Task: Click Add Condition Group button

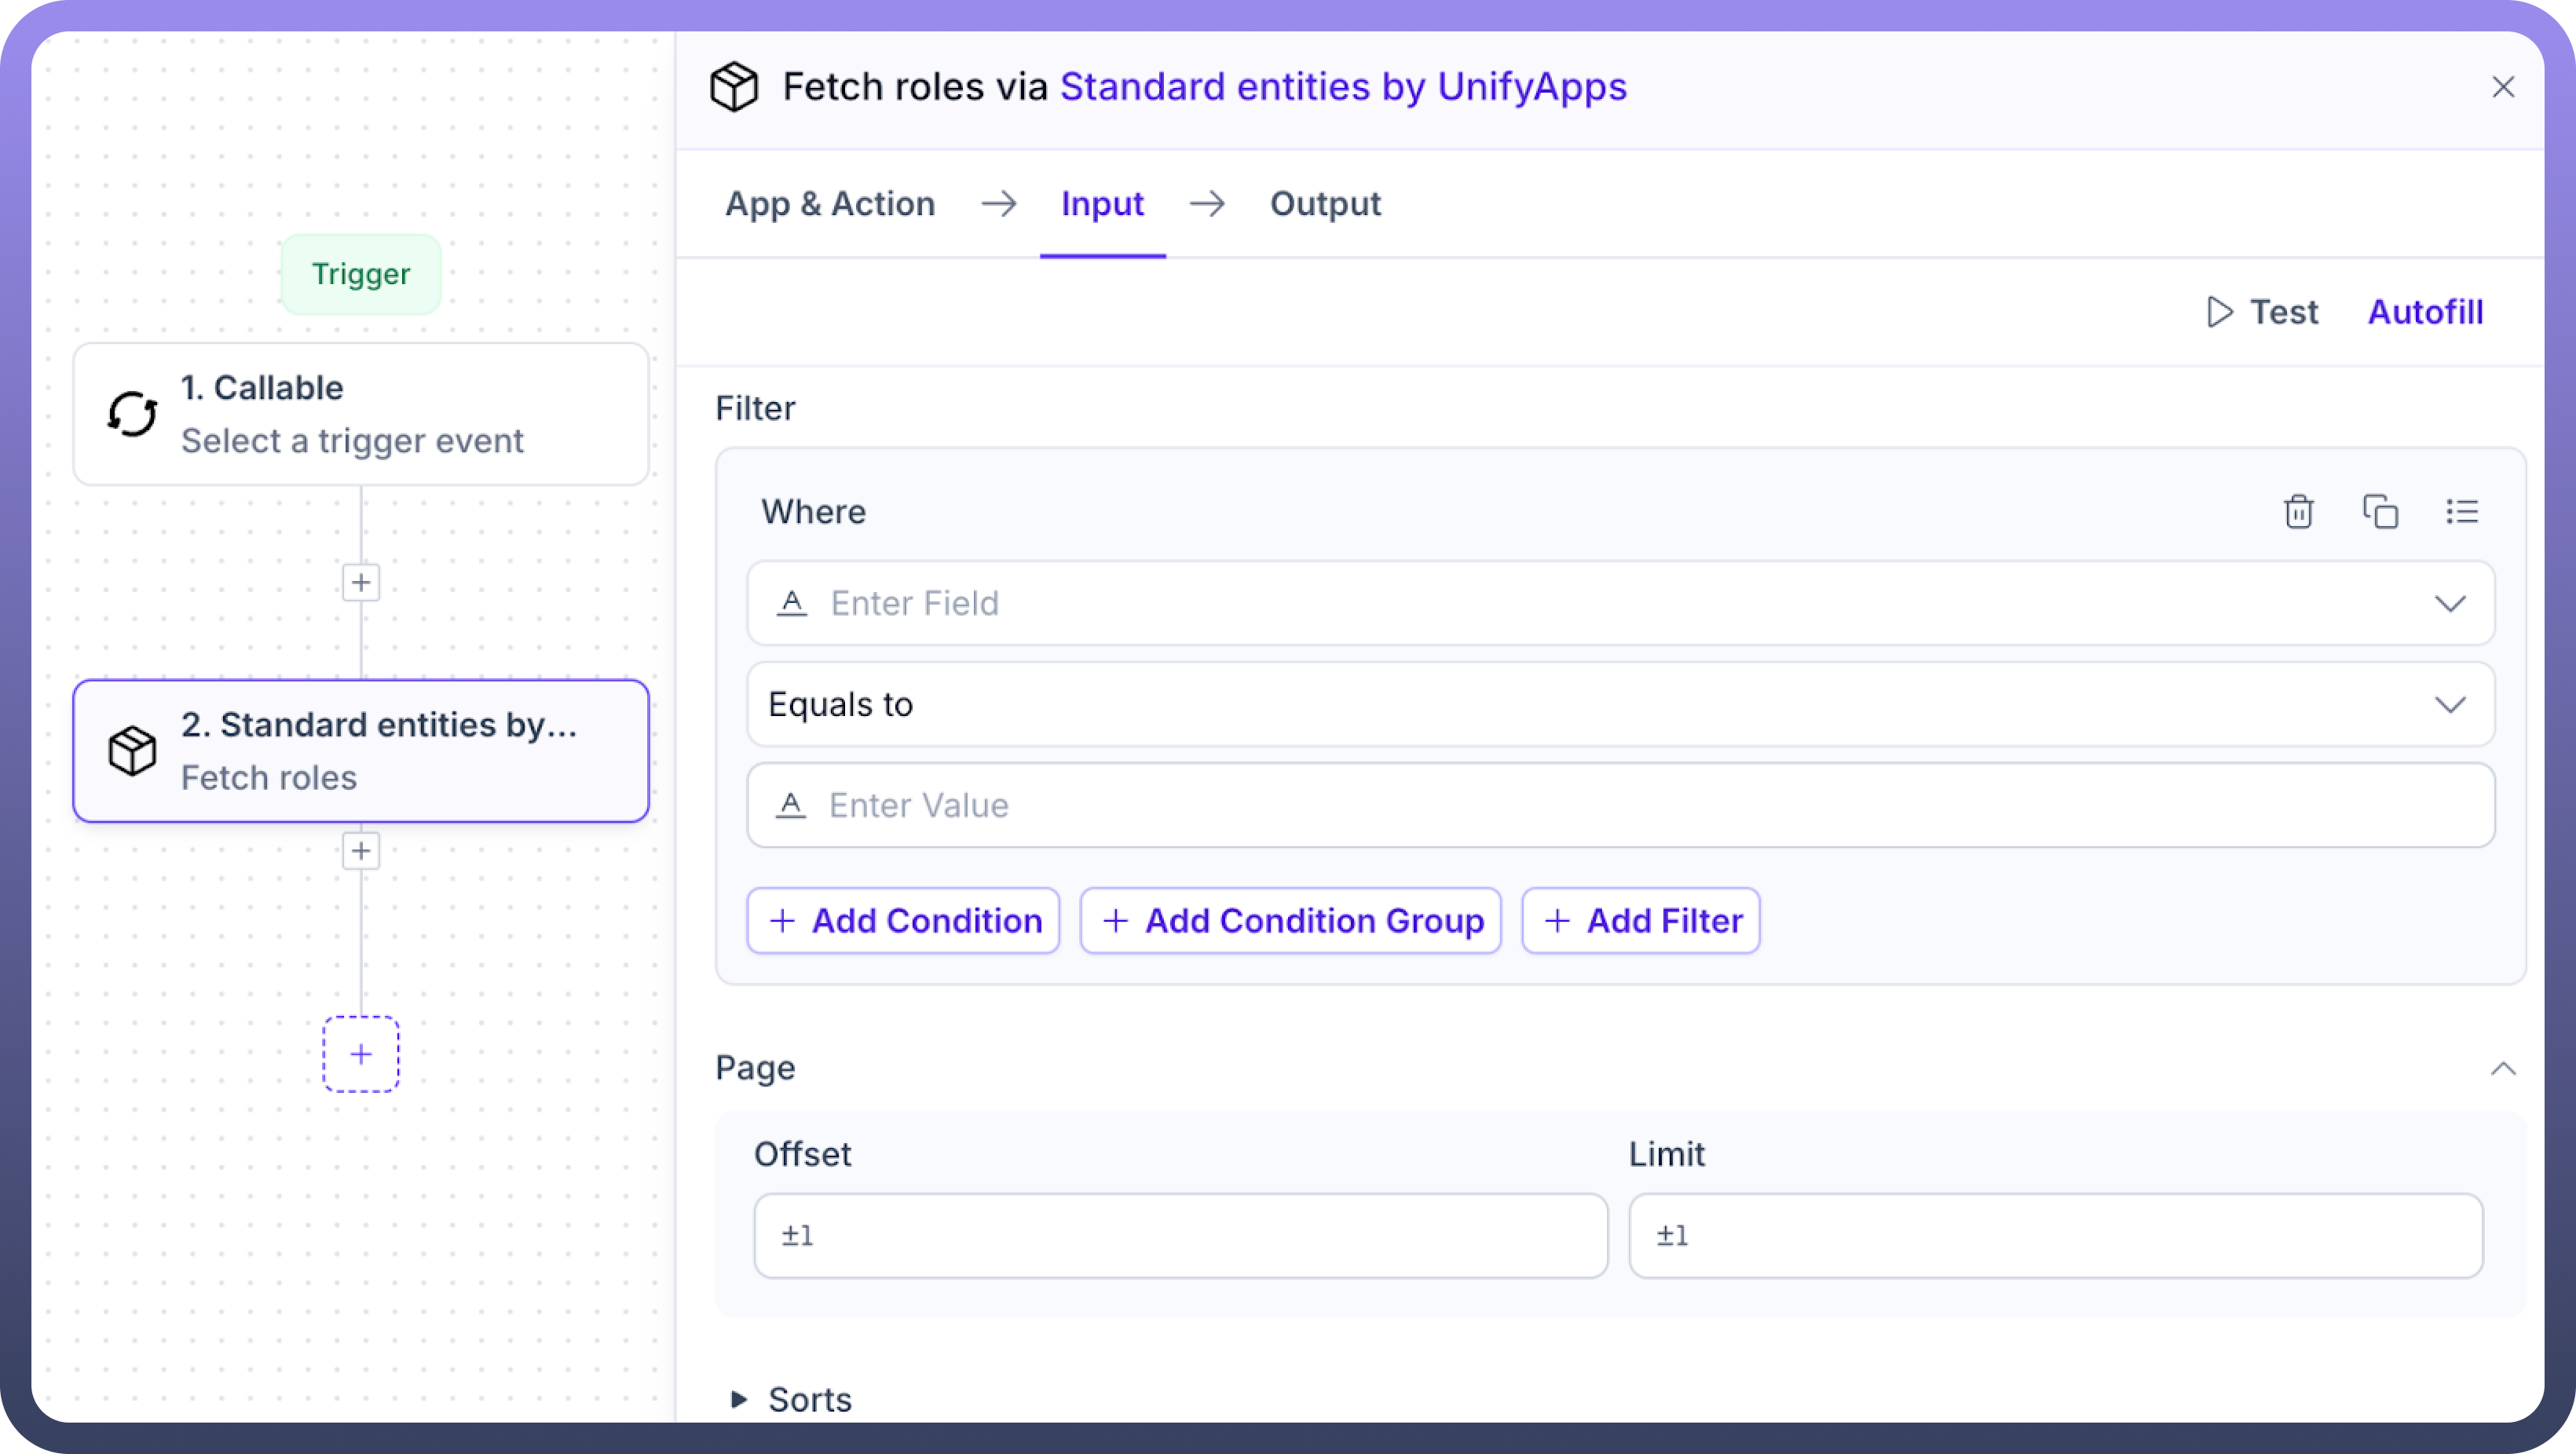Action: [1290, 921]
